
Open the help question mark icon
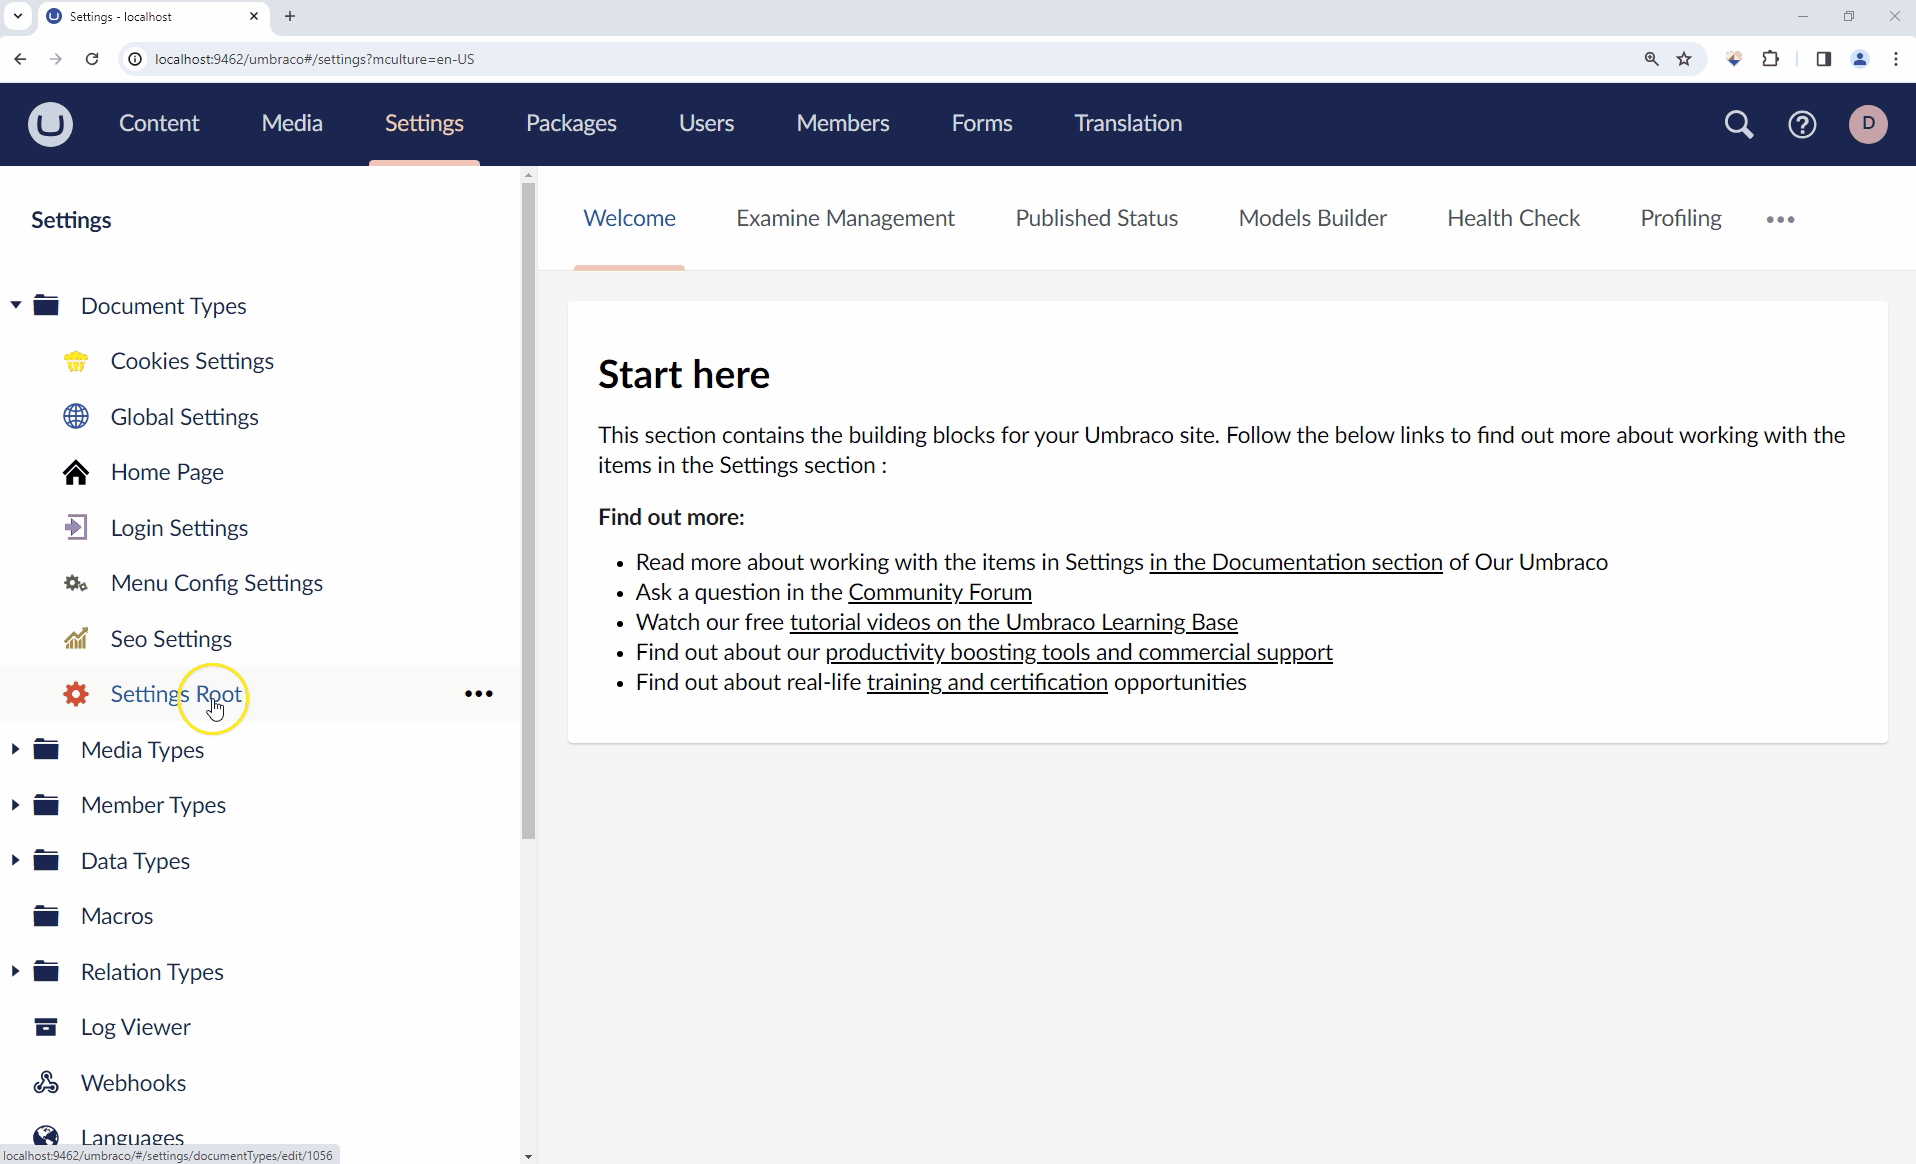[x=1802, y=124]
